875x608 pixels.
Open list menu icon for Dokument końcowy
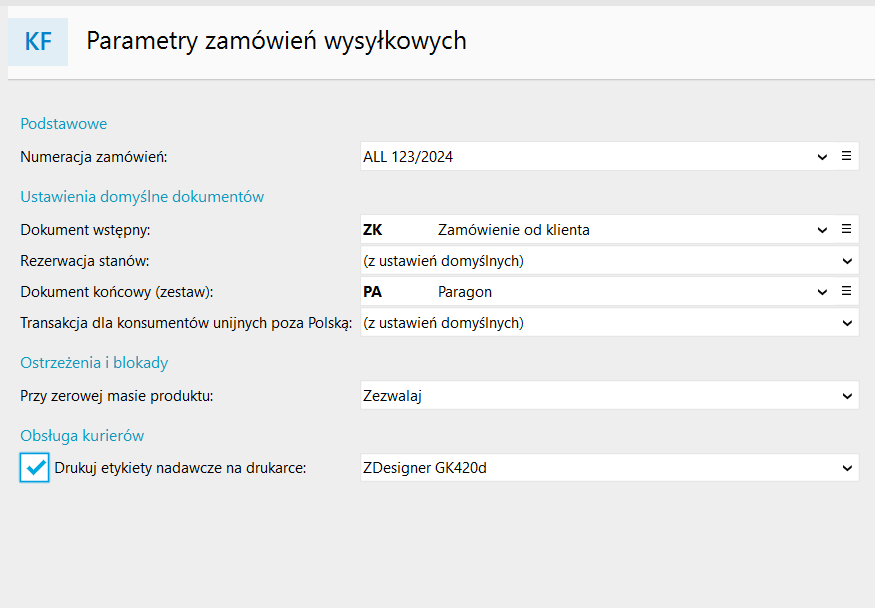pyautogui.click(x=846, y=291)
